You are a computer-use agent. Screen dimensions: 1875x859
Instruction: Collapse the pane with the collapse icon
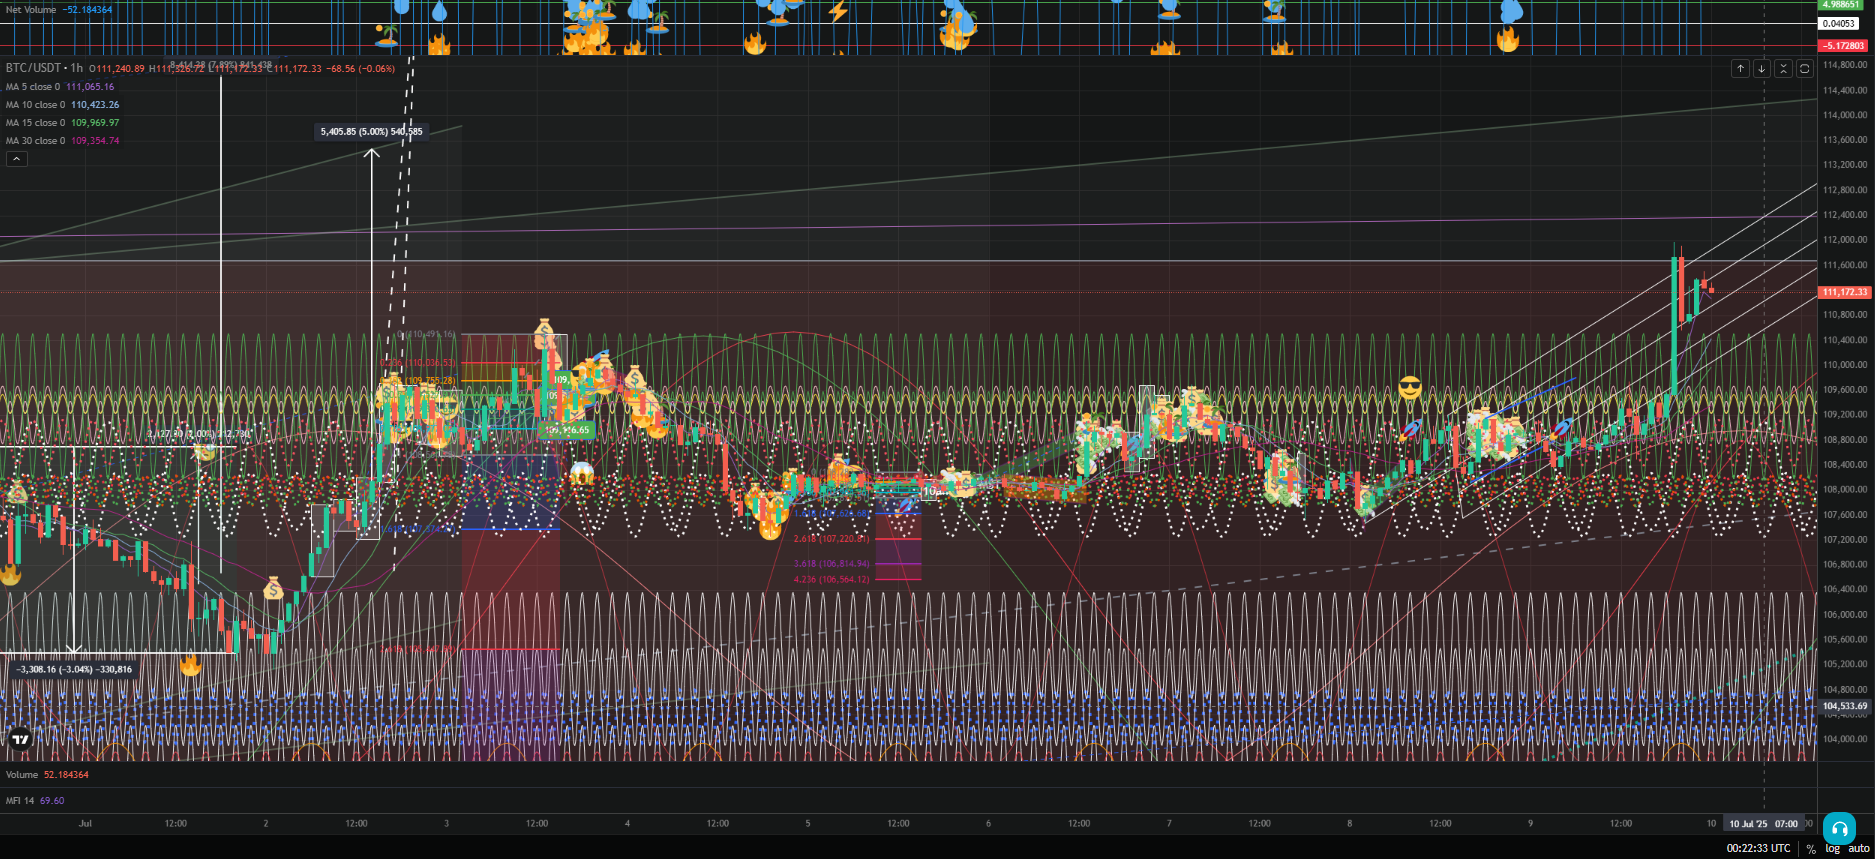1783,68
